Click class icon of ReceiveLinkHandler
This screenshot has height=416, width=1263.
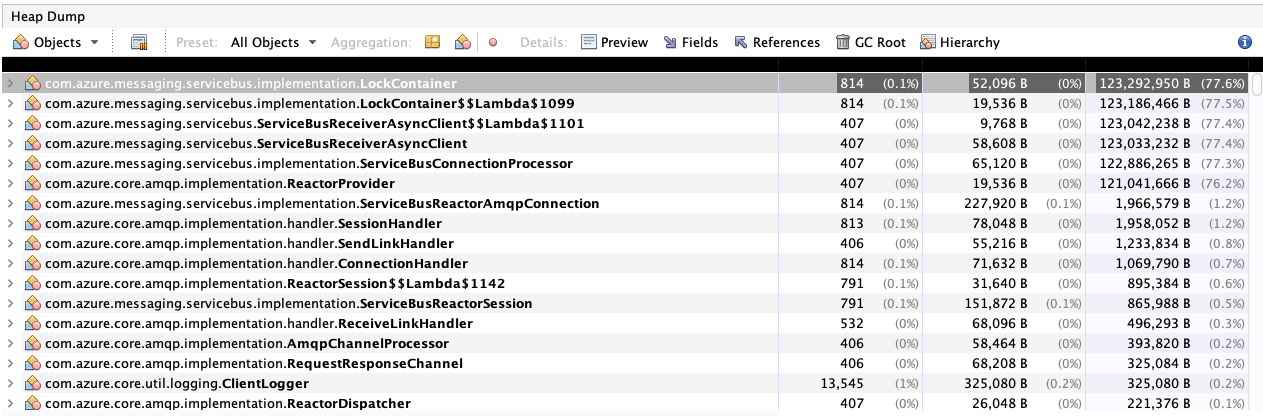coord(32,324)
